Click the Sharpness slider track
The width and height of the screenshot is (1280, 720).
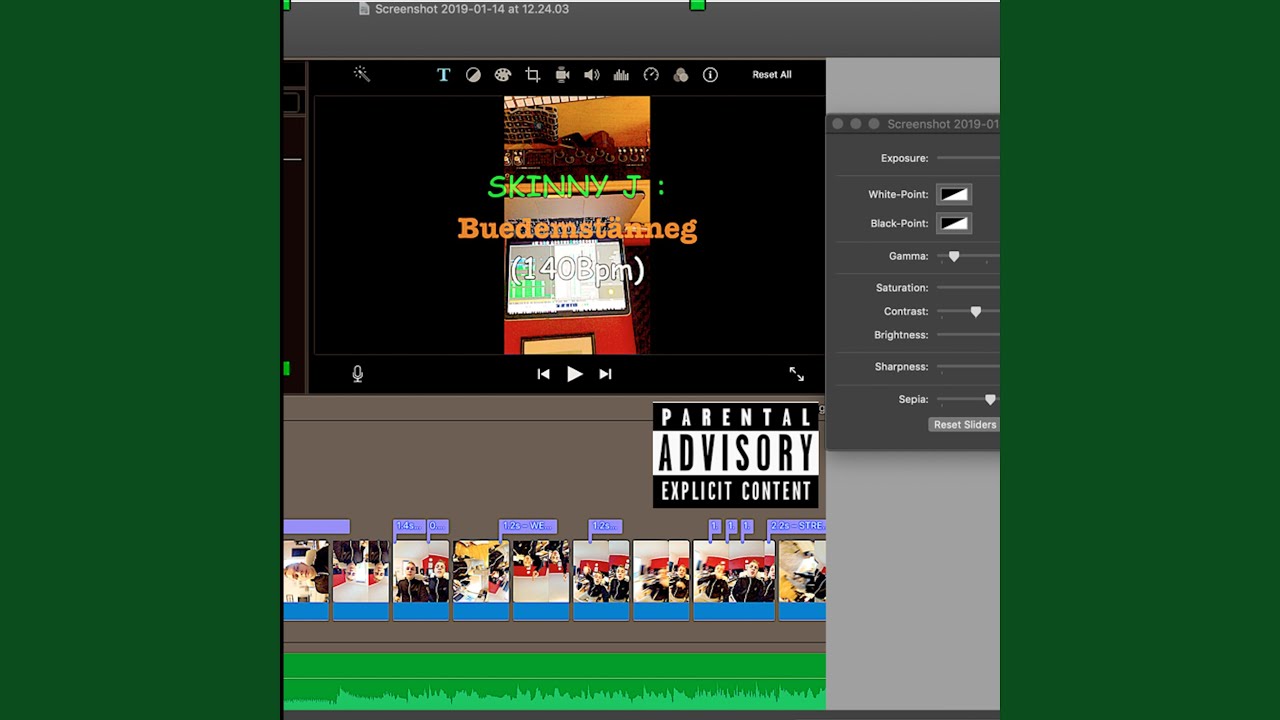pos(968,367)
